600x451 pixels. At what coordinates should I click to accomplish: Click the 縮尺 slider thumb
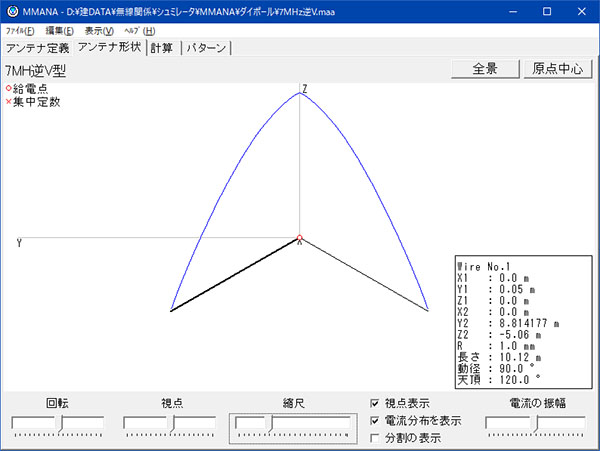click(x=271, y=424)
